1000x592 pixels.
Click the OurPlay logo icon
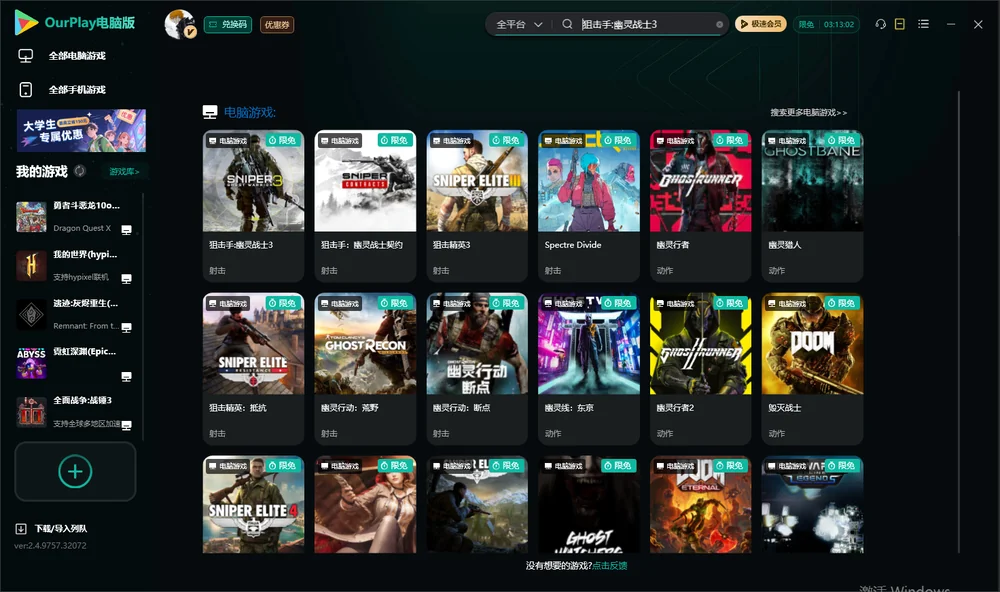[26, 23]
